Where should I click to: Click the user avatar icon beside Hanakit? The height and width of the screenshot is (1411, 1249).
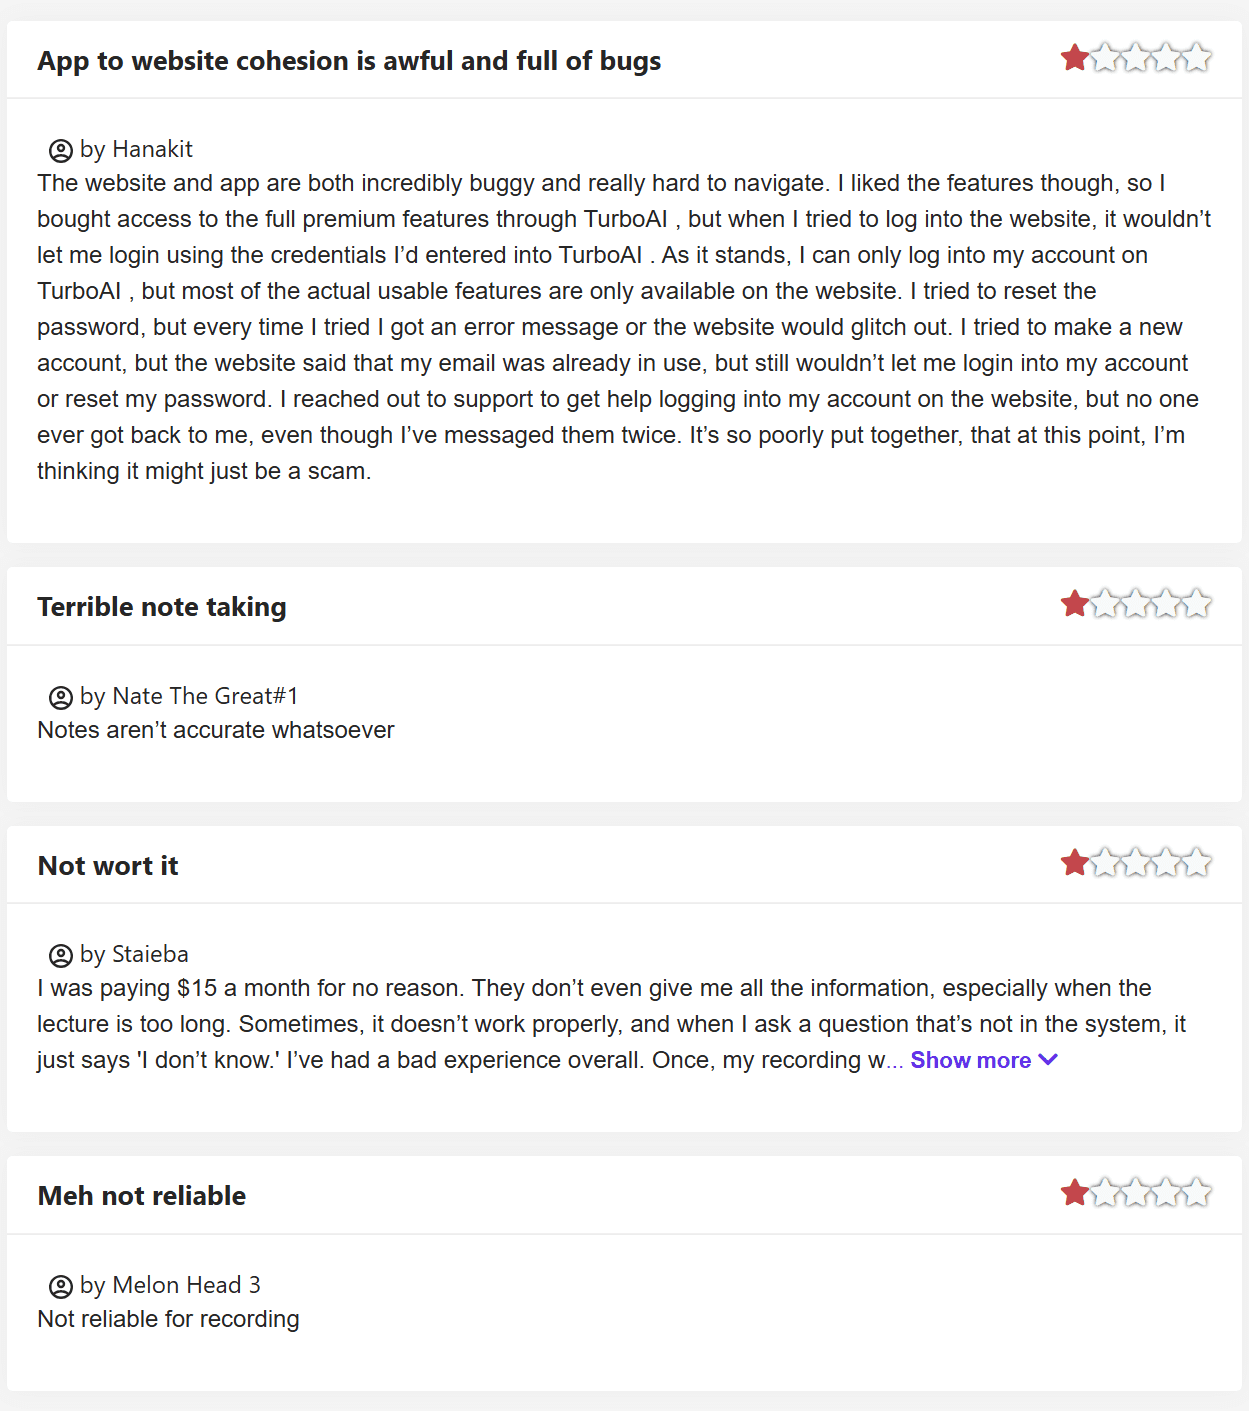[61, 150]
